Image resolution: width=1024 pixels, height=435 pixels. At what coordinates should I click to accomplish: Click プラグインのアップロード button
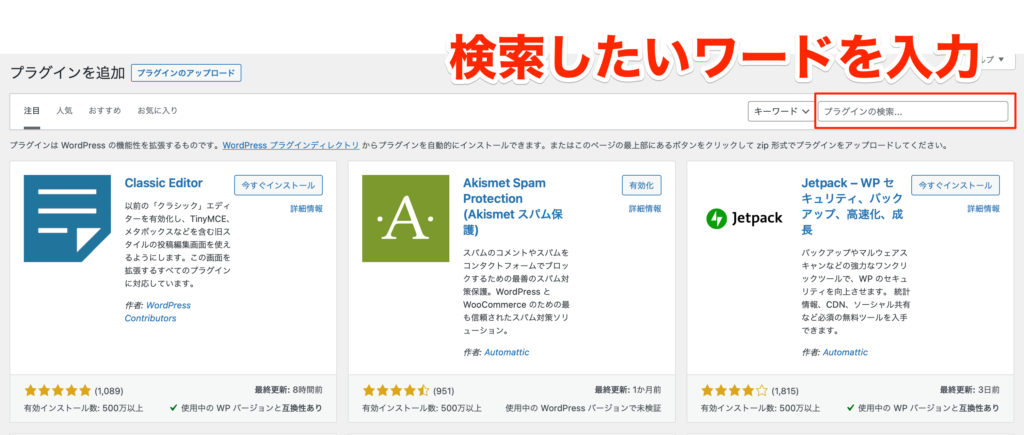point(186,72)
